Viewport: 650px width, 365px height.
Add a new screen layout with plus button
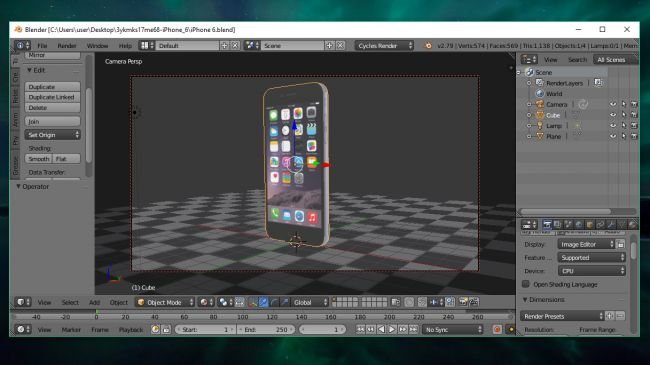(224, 46)
